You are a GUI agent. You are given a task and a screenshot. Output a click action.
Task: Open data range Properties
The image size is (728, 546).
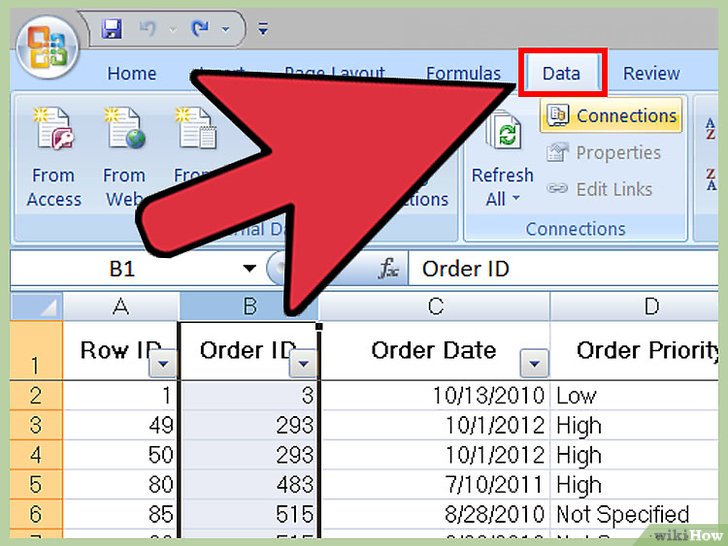coord(604,153)
